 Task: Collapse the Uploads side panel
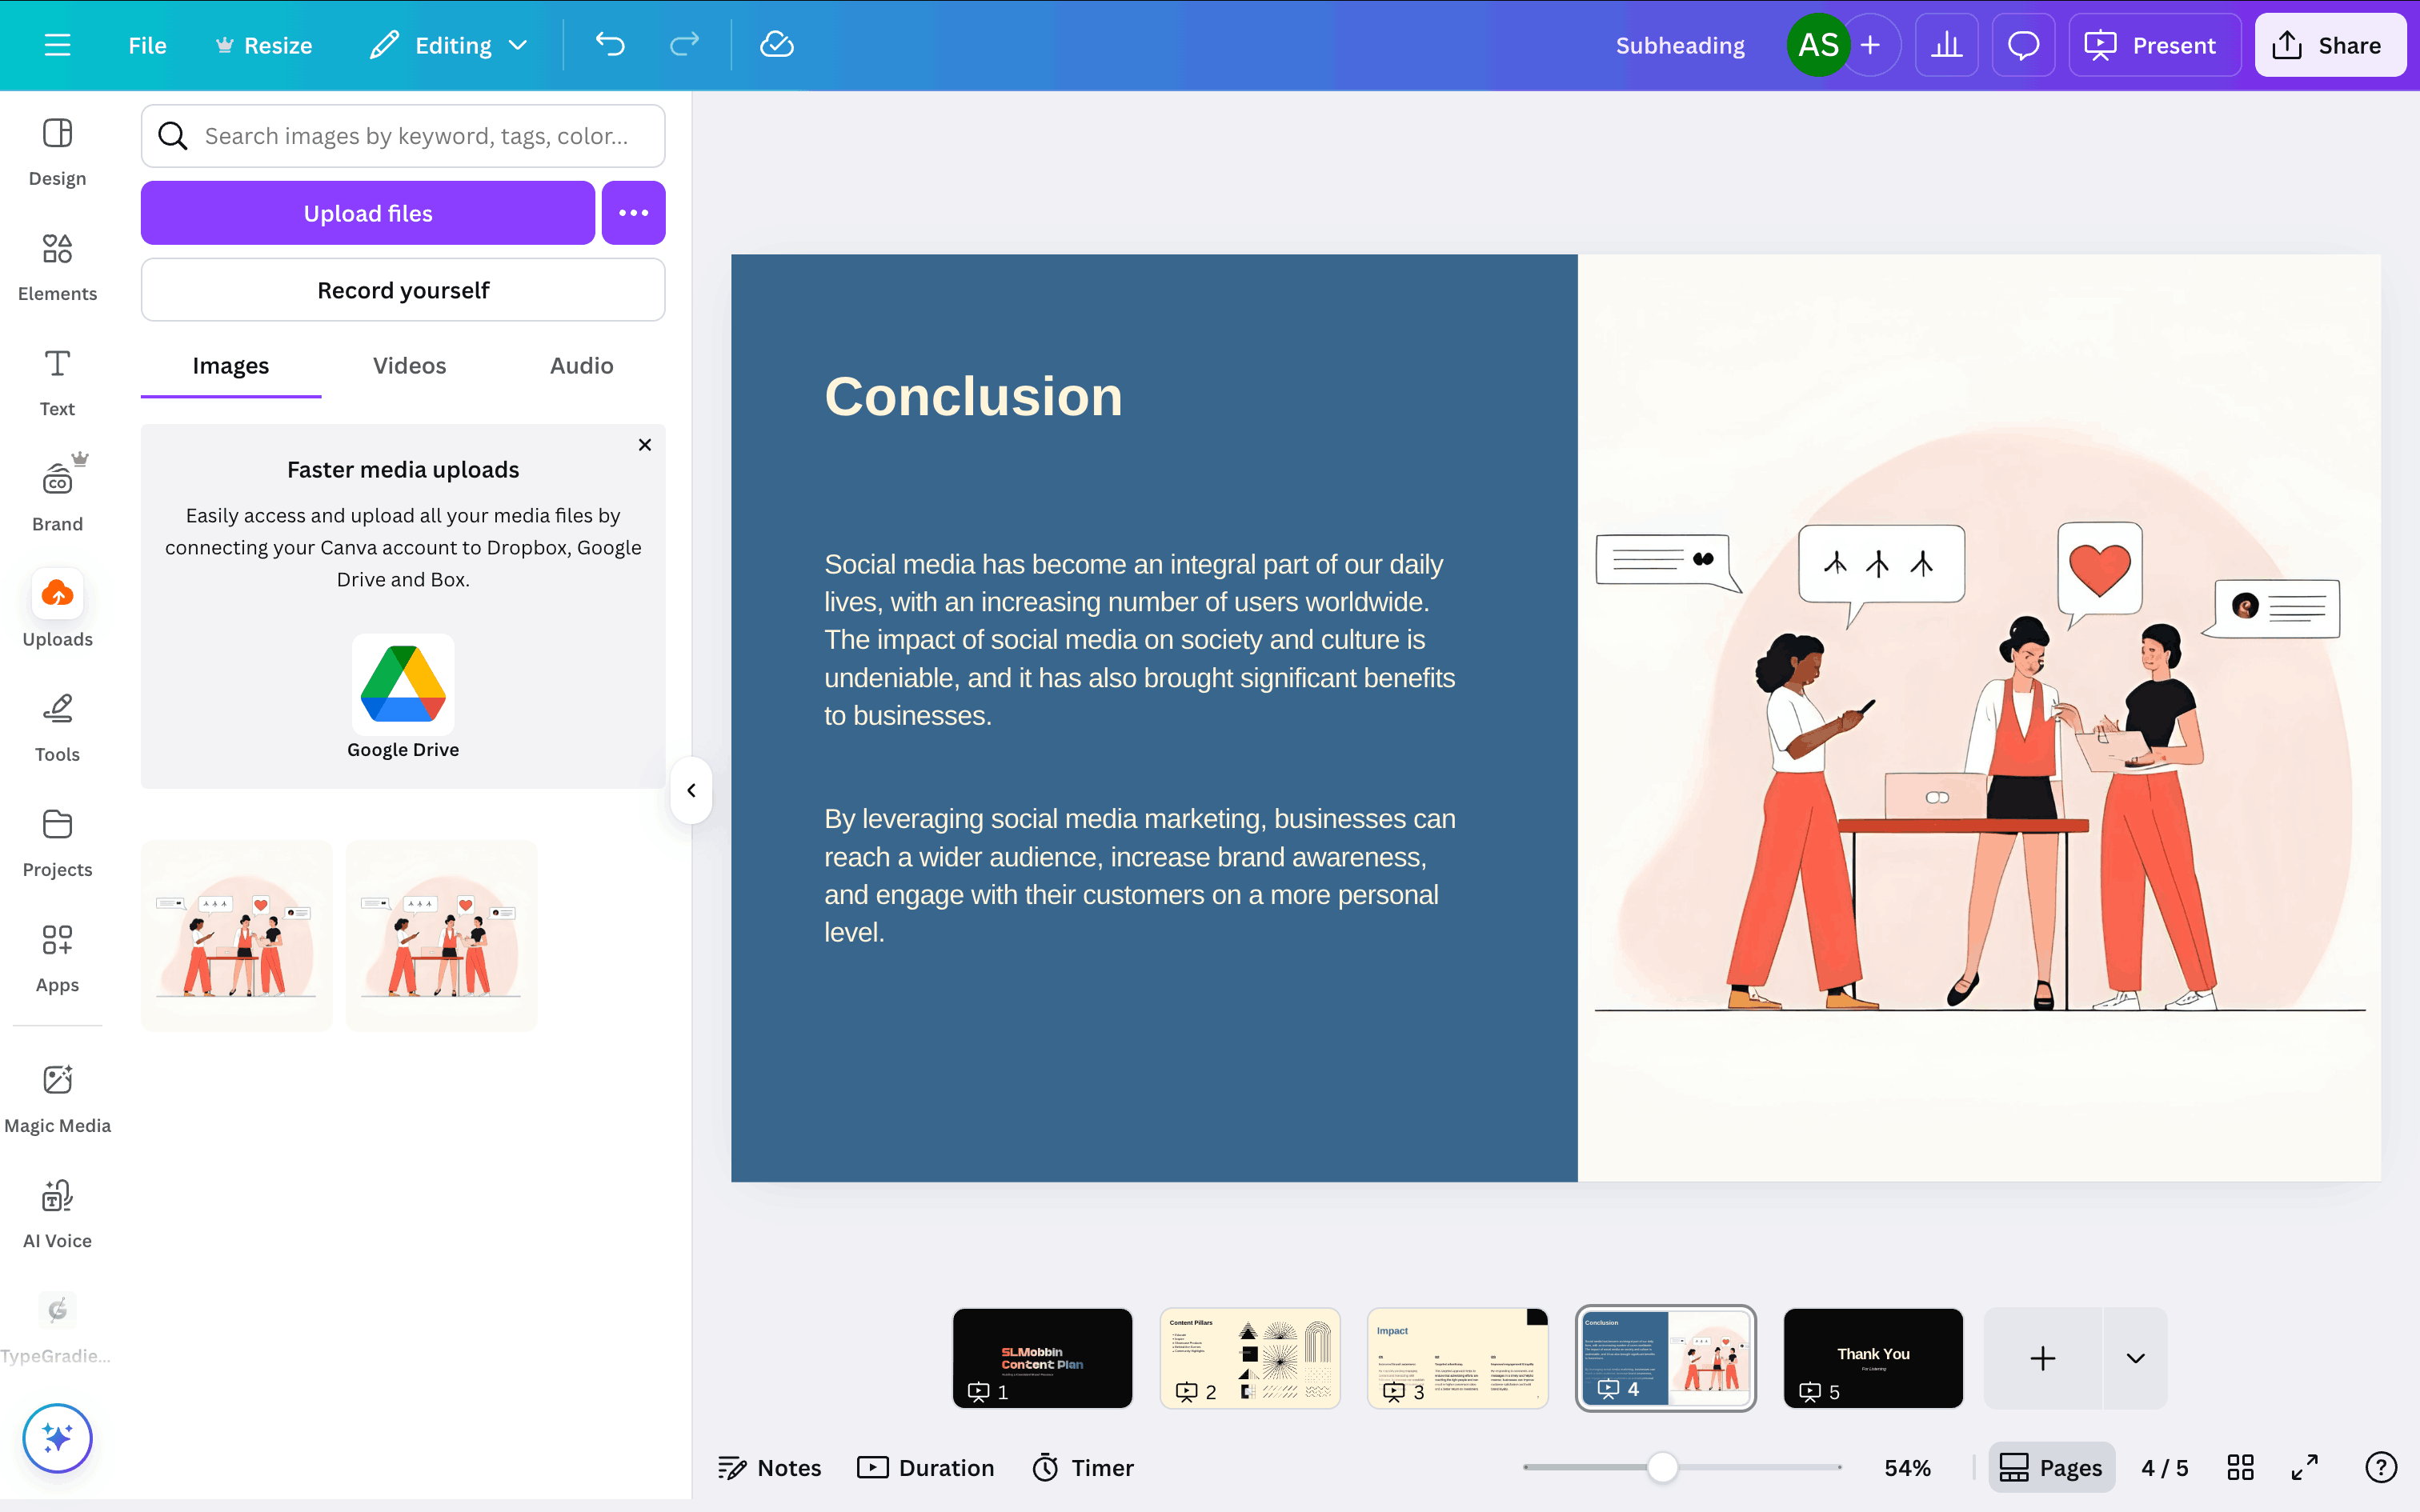coord(691,790)
